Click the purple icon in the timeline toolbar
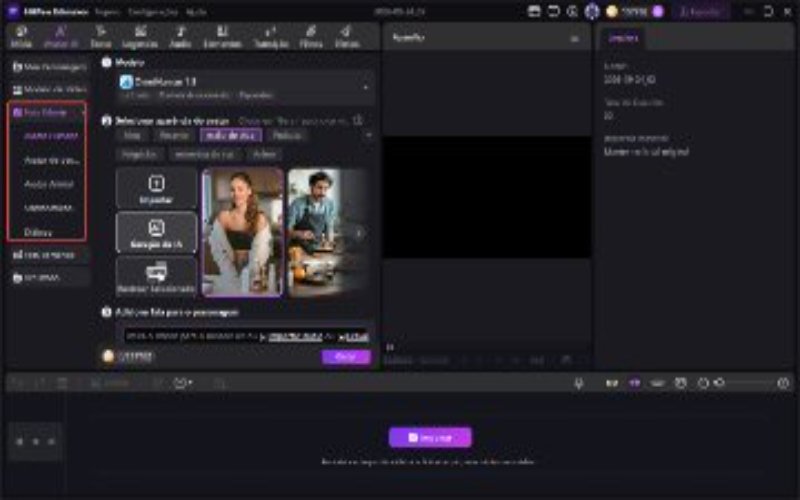This screenshot has height=500, width=800. 634,383
